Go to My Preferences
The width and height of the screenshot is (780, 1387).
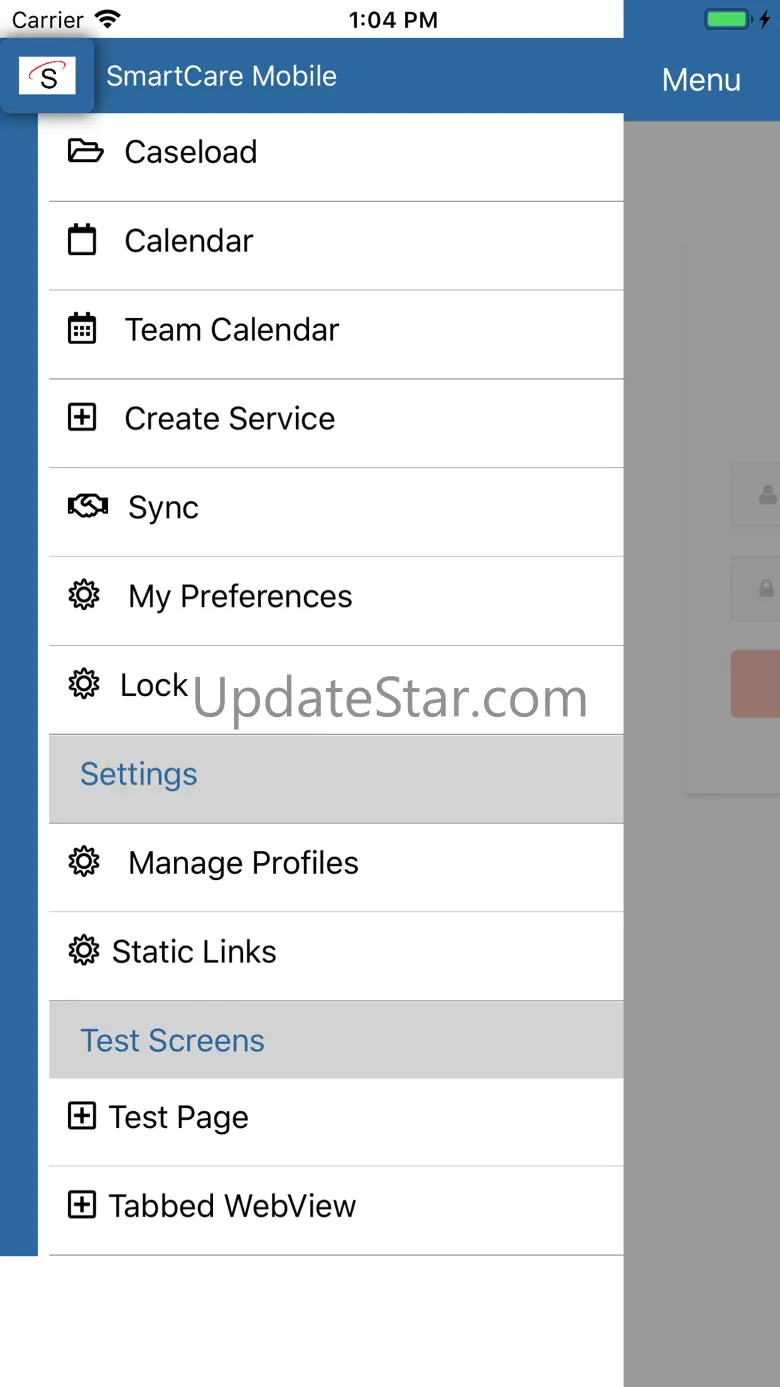point(240,597)
